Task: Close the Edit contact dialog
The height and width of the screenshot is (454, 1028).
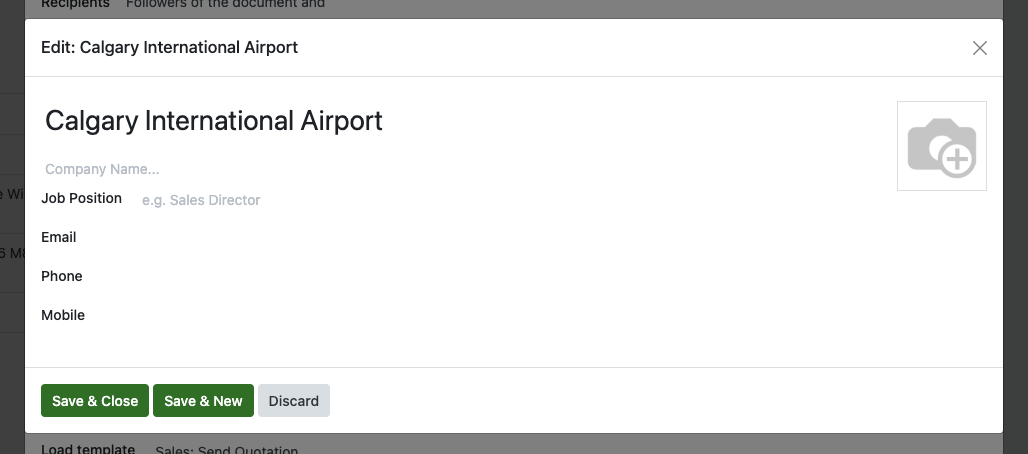Action: coord(980,48)
